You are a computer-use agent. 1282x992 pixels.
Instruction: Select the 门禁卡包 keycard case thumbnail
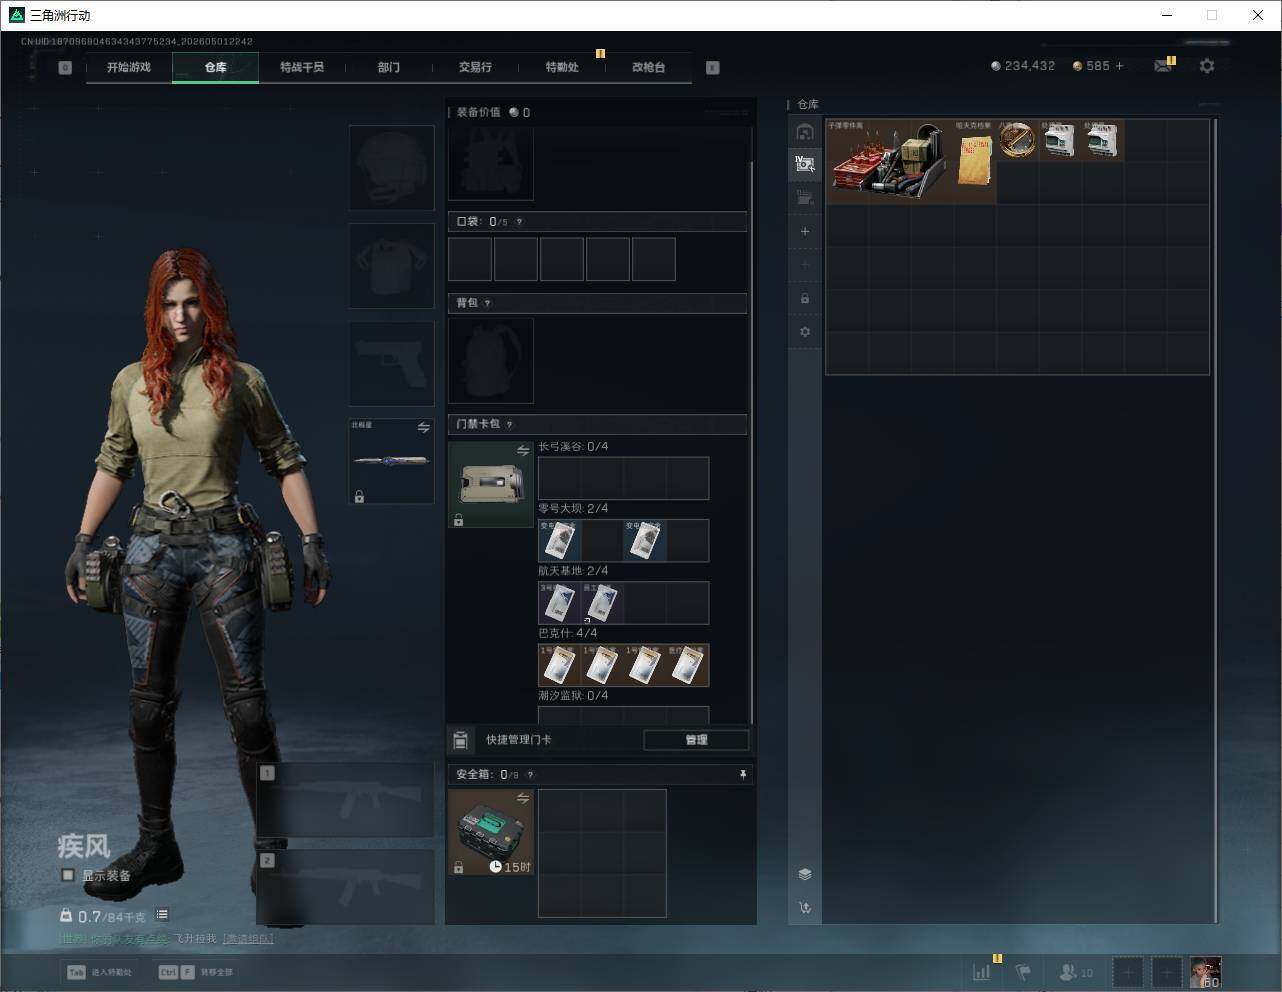point(491,484)
